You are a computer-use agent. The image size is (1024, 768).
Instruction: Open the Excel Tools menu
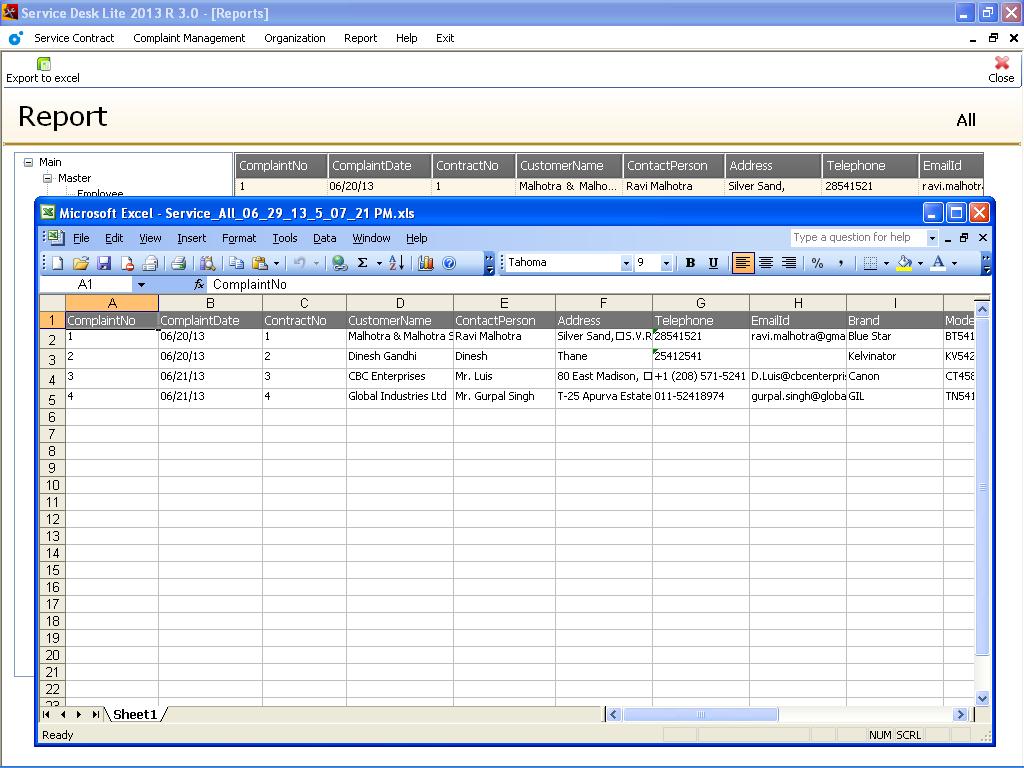point(285,238)
